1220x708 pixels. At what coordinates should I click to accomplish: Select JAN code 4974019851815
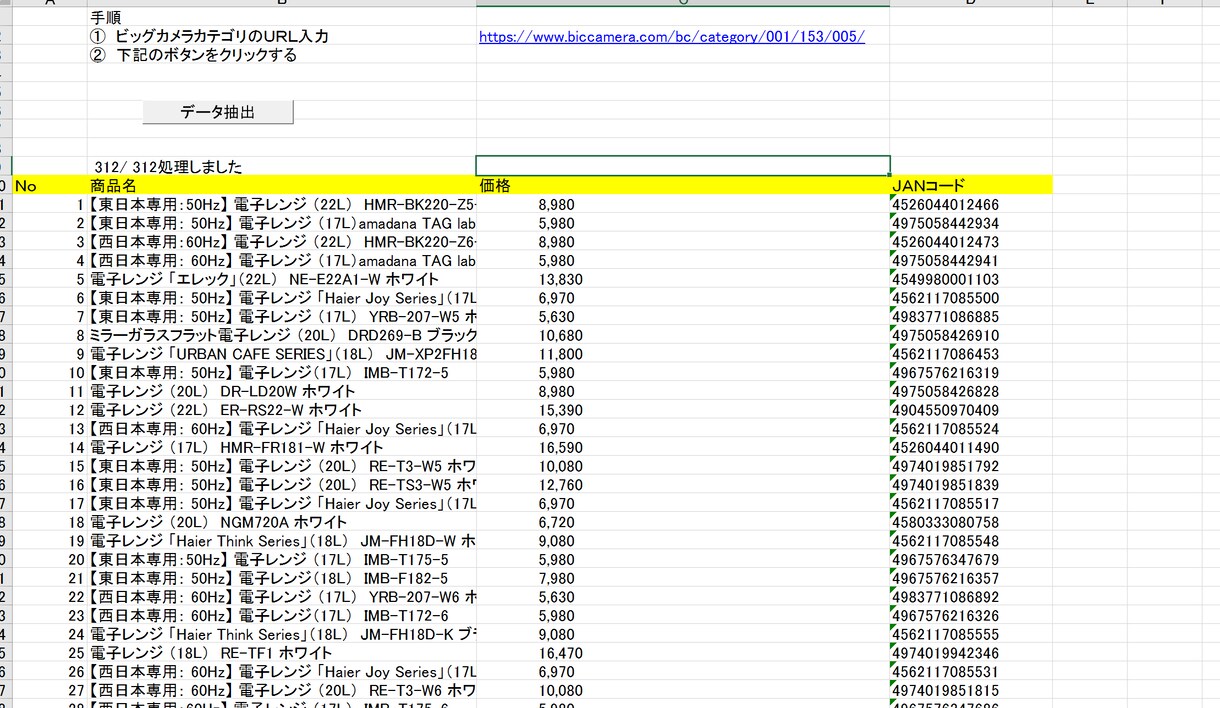[971, 690]
